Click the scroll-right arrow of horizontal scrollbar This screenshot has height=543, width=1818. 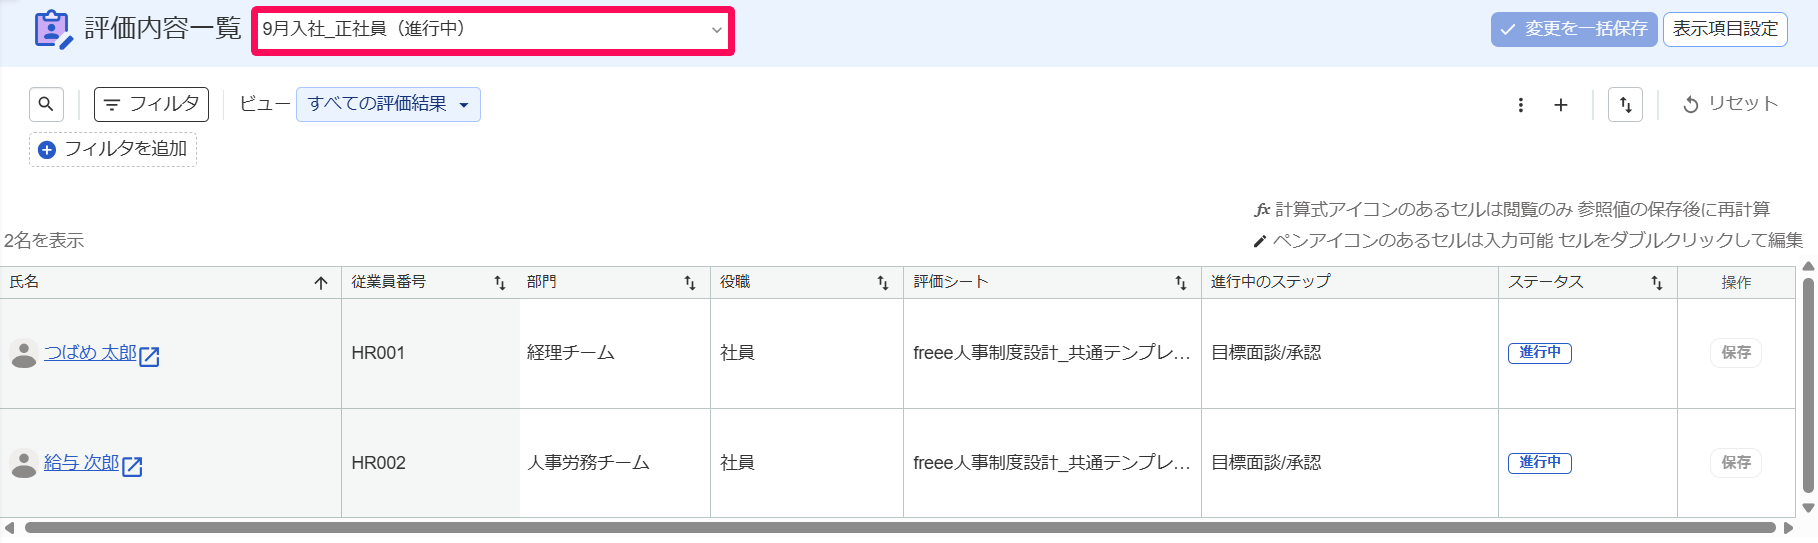click(1788, 528)
